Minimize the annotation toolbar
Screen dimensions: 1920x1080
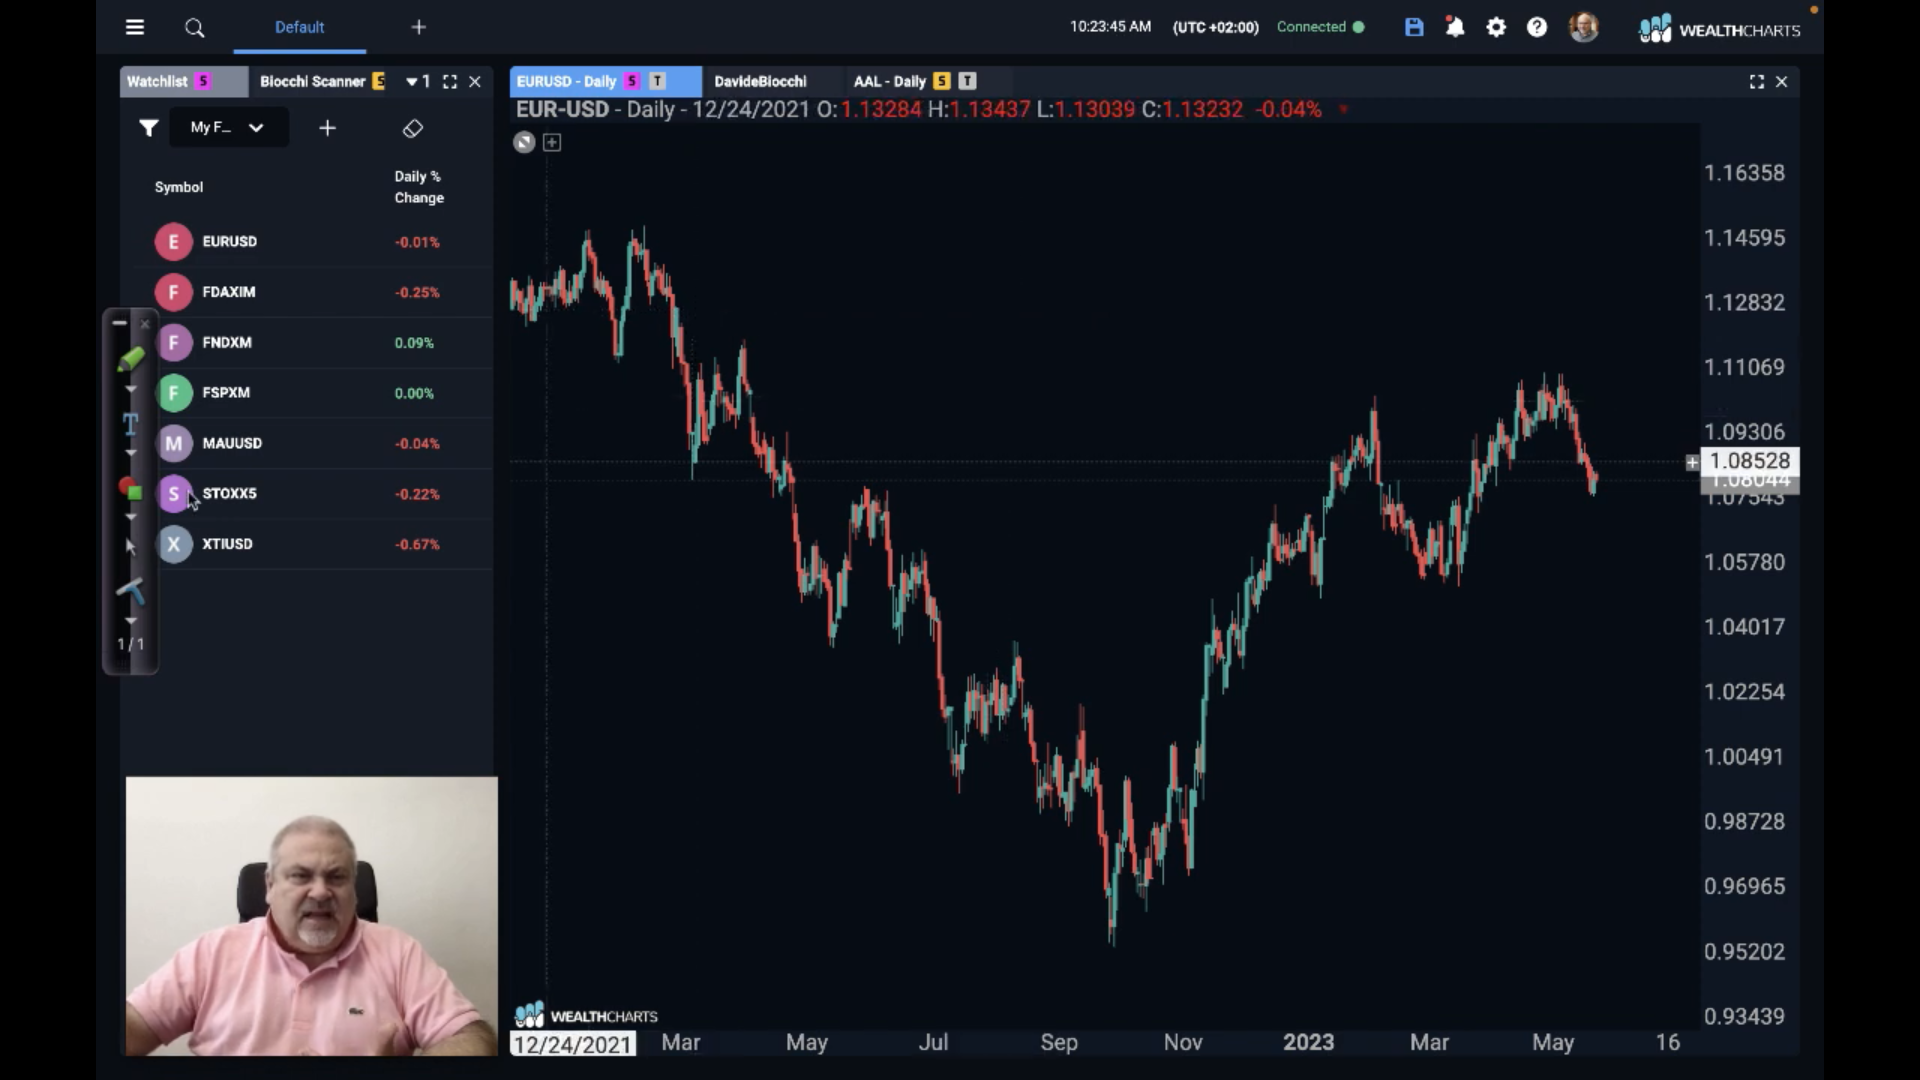tap(120, 323)
